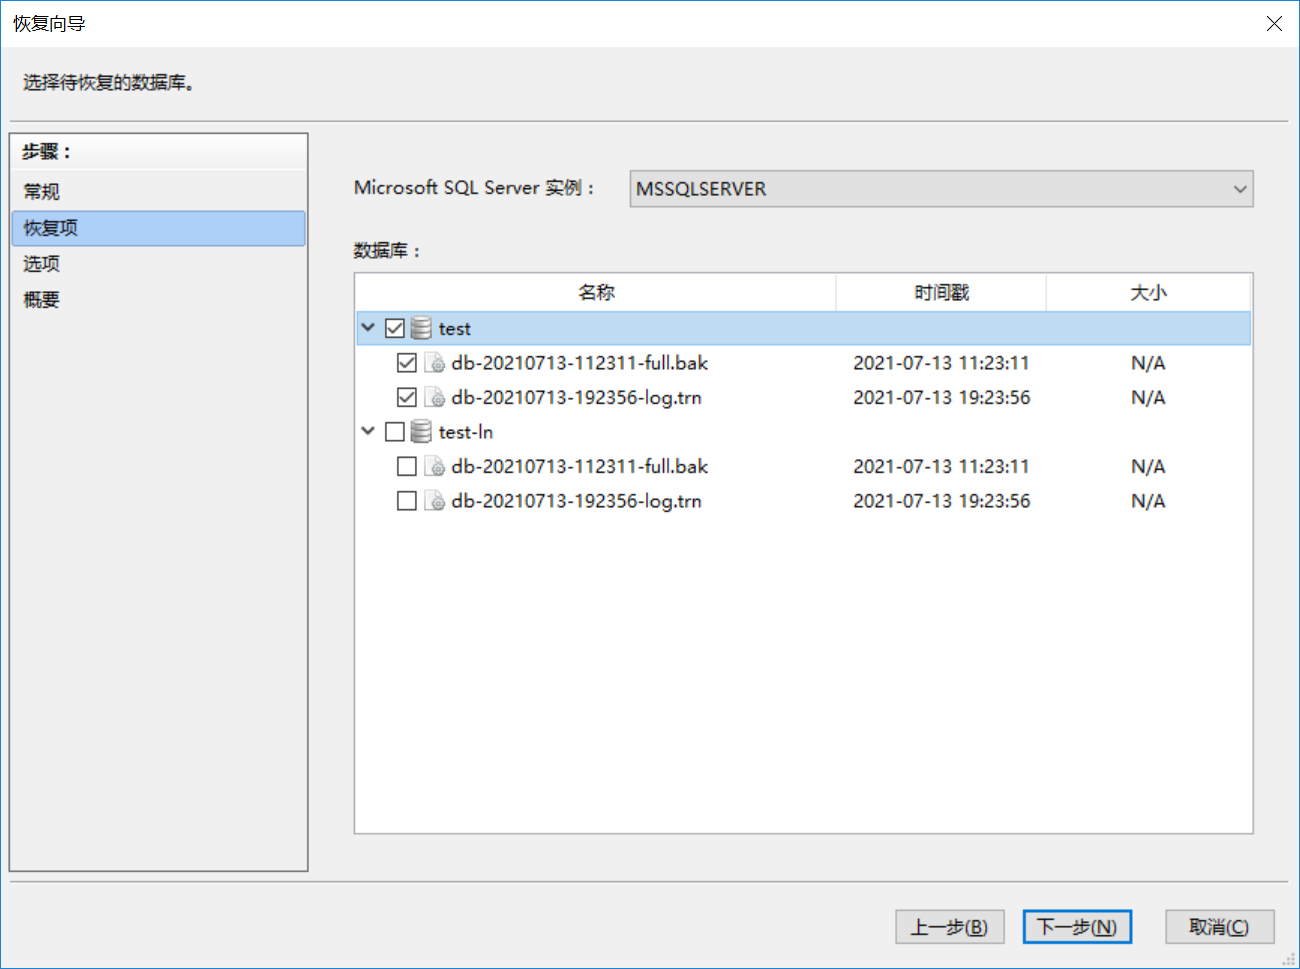Click file icon of test-ln full.bak backup

(x=435, y=467)
